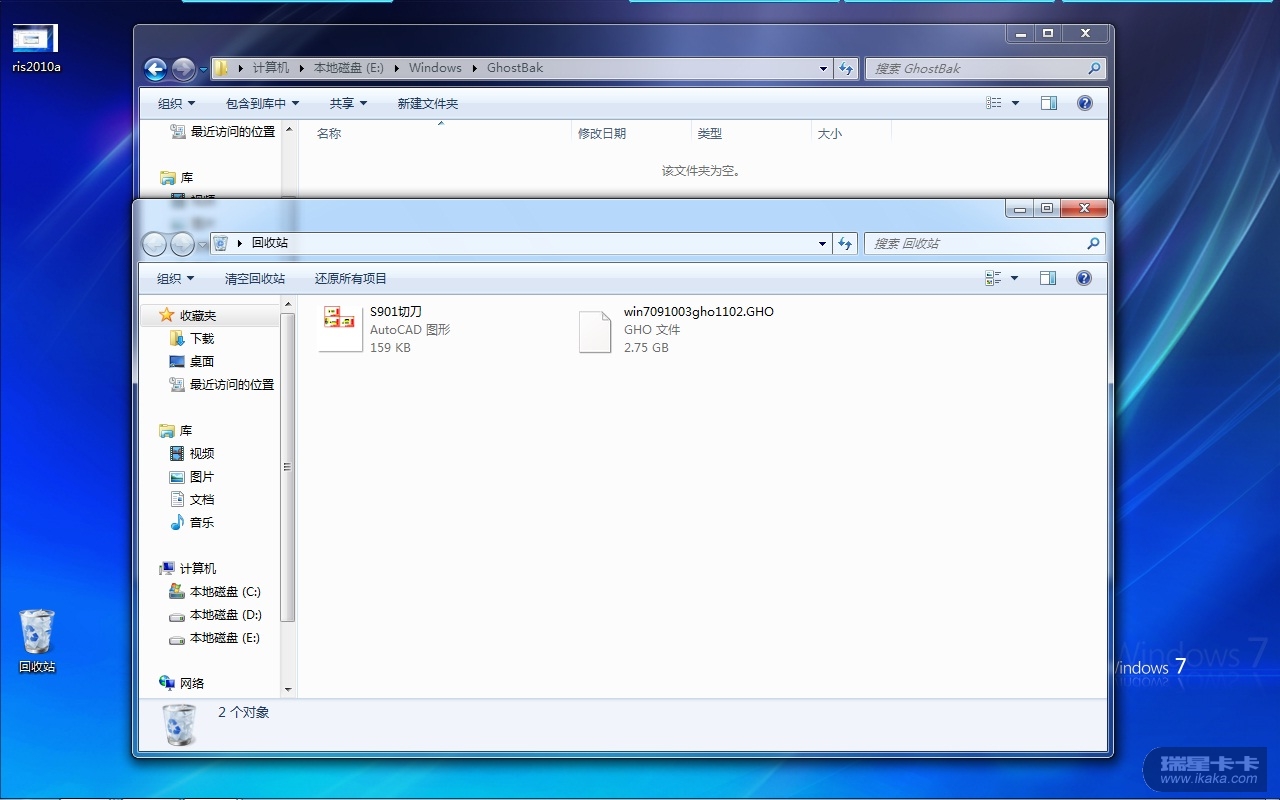Open 图片 library in sidebar

click(x=192, y=477)
